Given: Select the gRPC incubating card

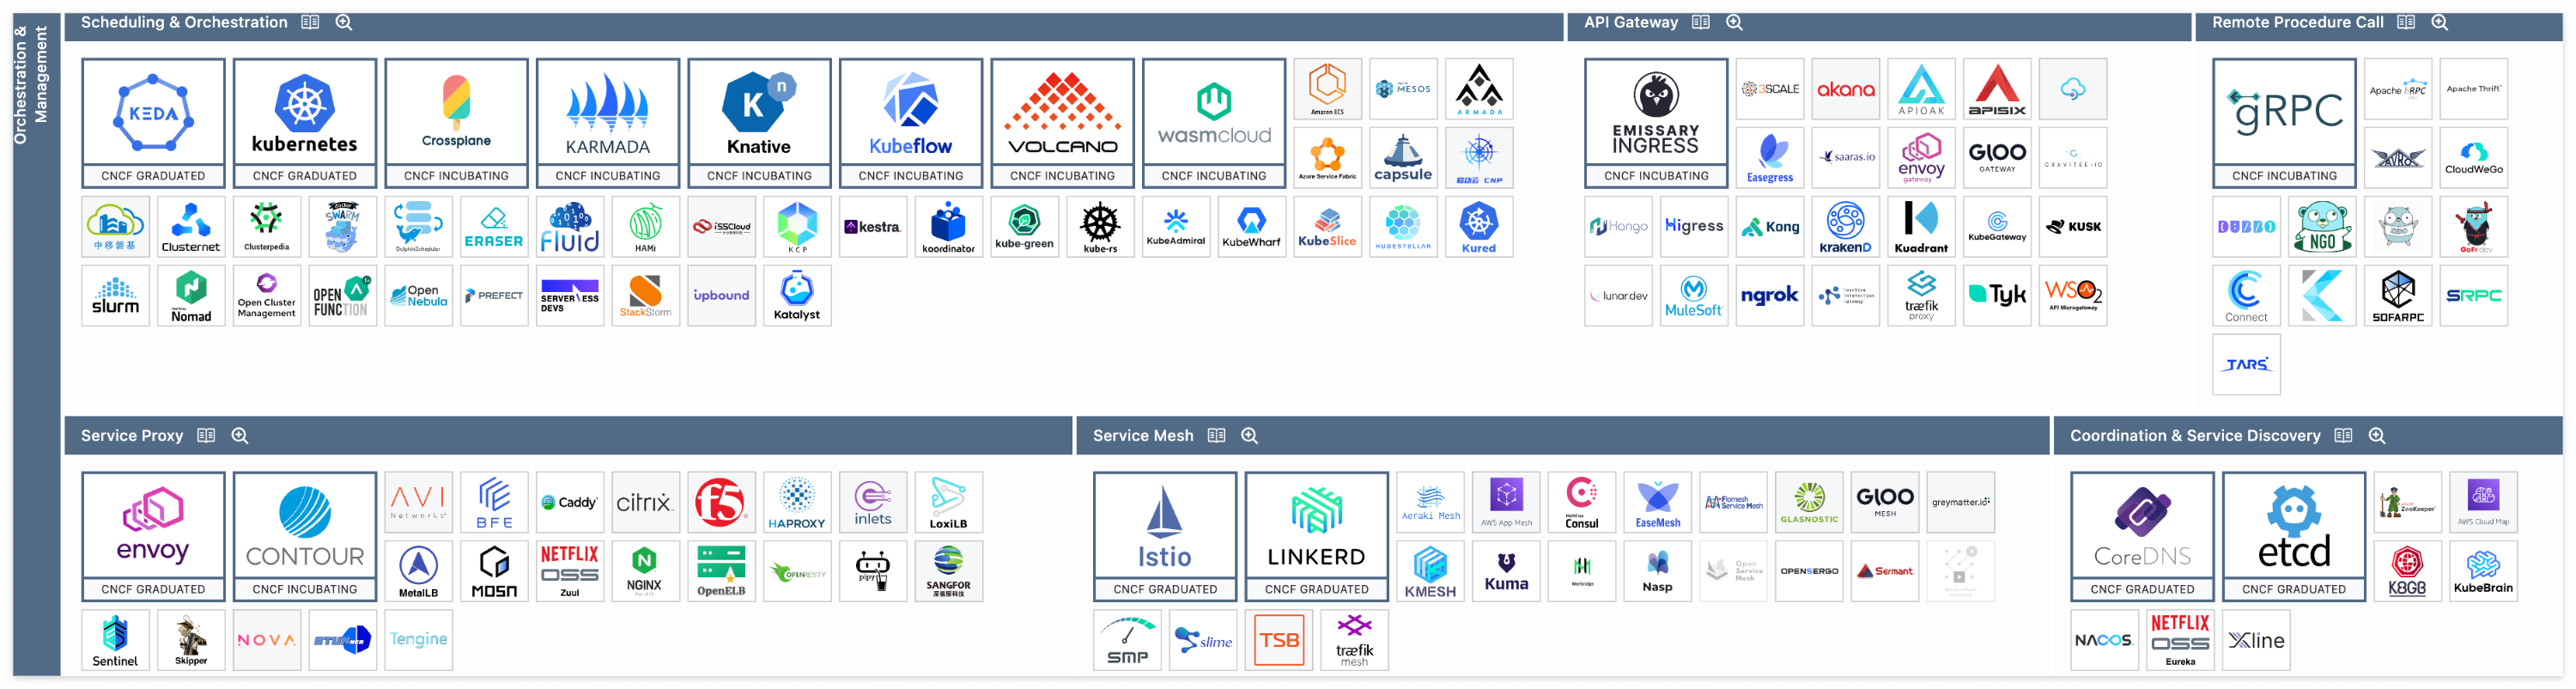Looking at the screenshot, I should (x=2285, y=123).
